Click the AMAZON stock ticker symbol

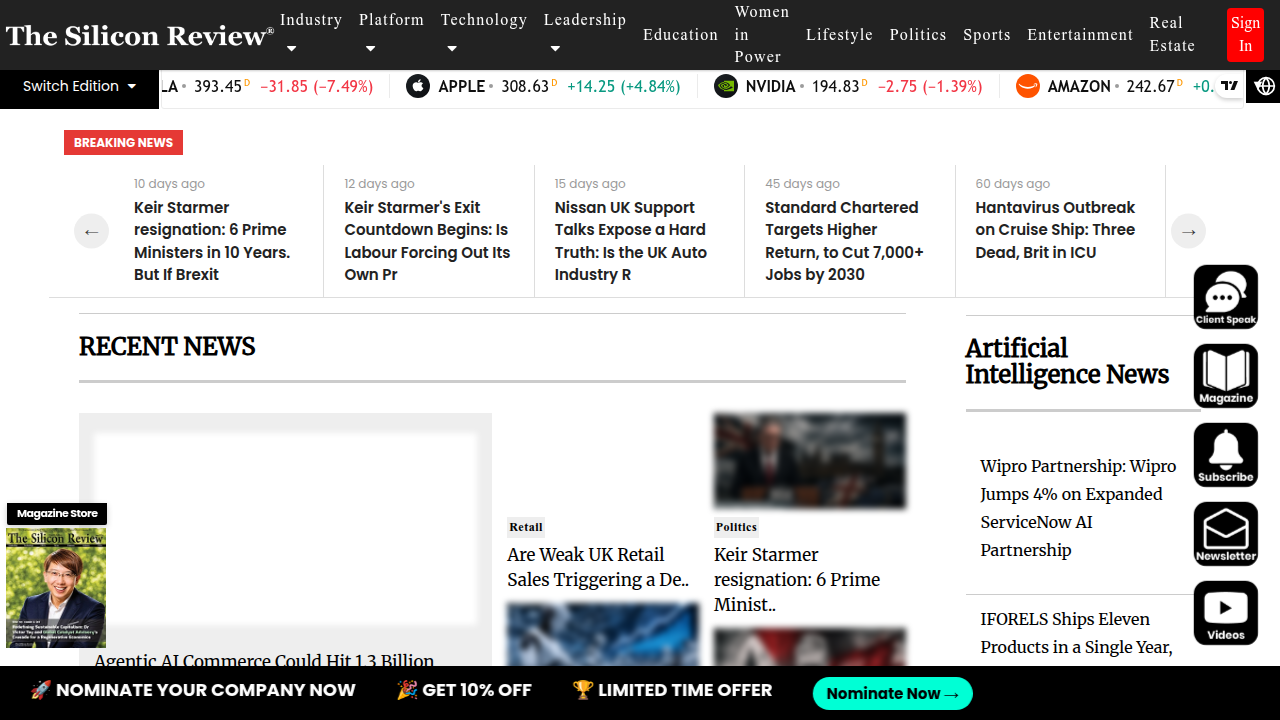pyautogui.click(x=1079, y=87)
